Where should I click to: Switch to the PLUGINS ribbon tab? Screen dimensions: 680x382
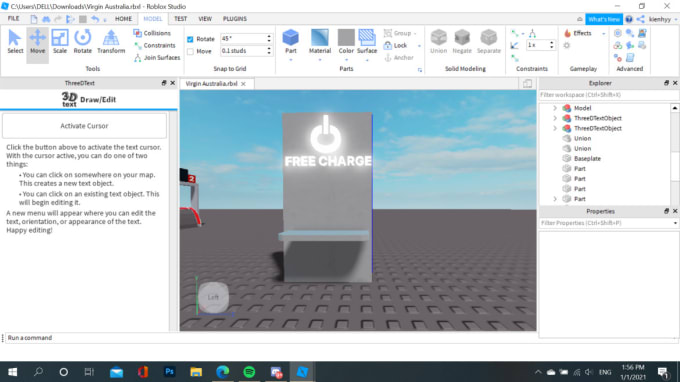[x=235, y=19]
